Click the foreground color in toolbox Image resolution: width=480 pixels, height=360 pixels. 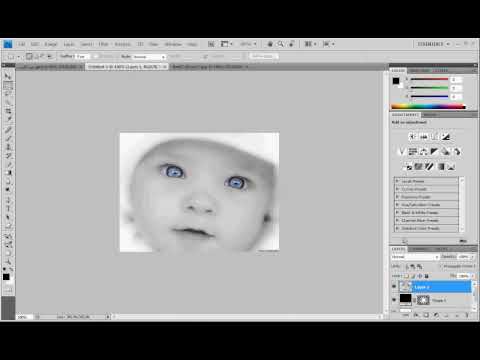pos(6,277)
